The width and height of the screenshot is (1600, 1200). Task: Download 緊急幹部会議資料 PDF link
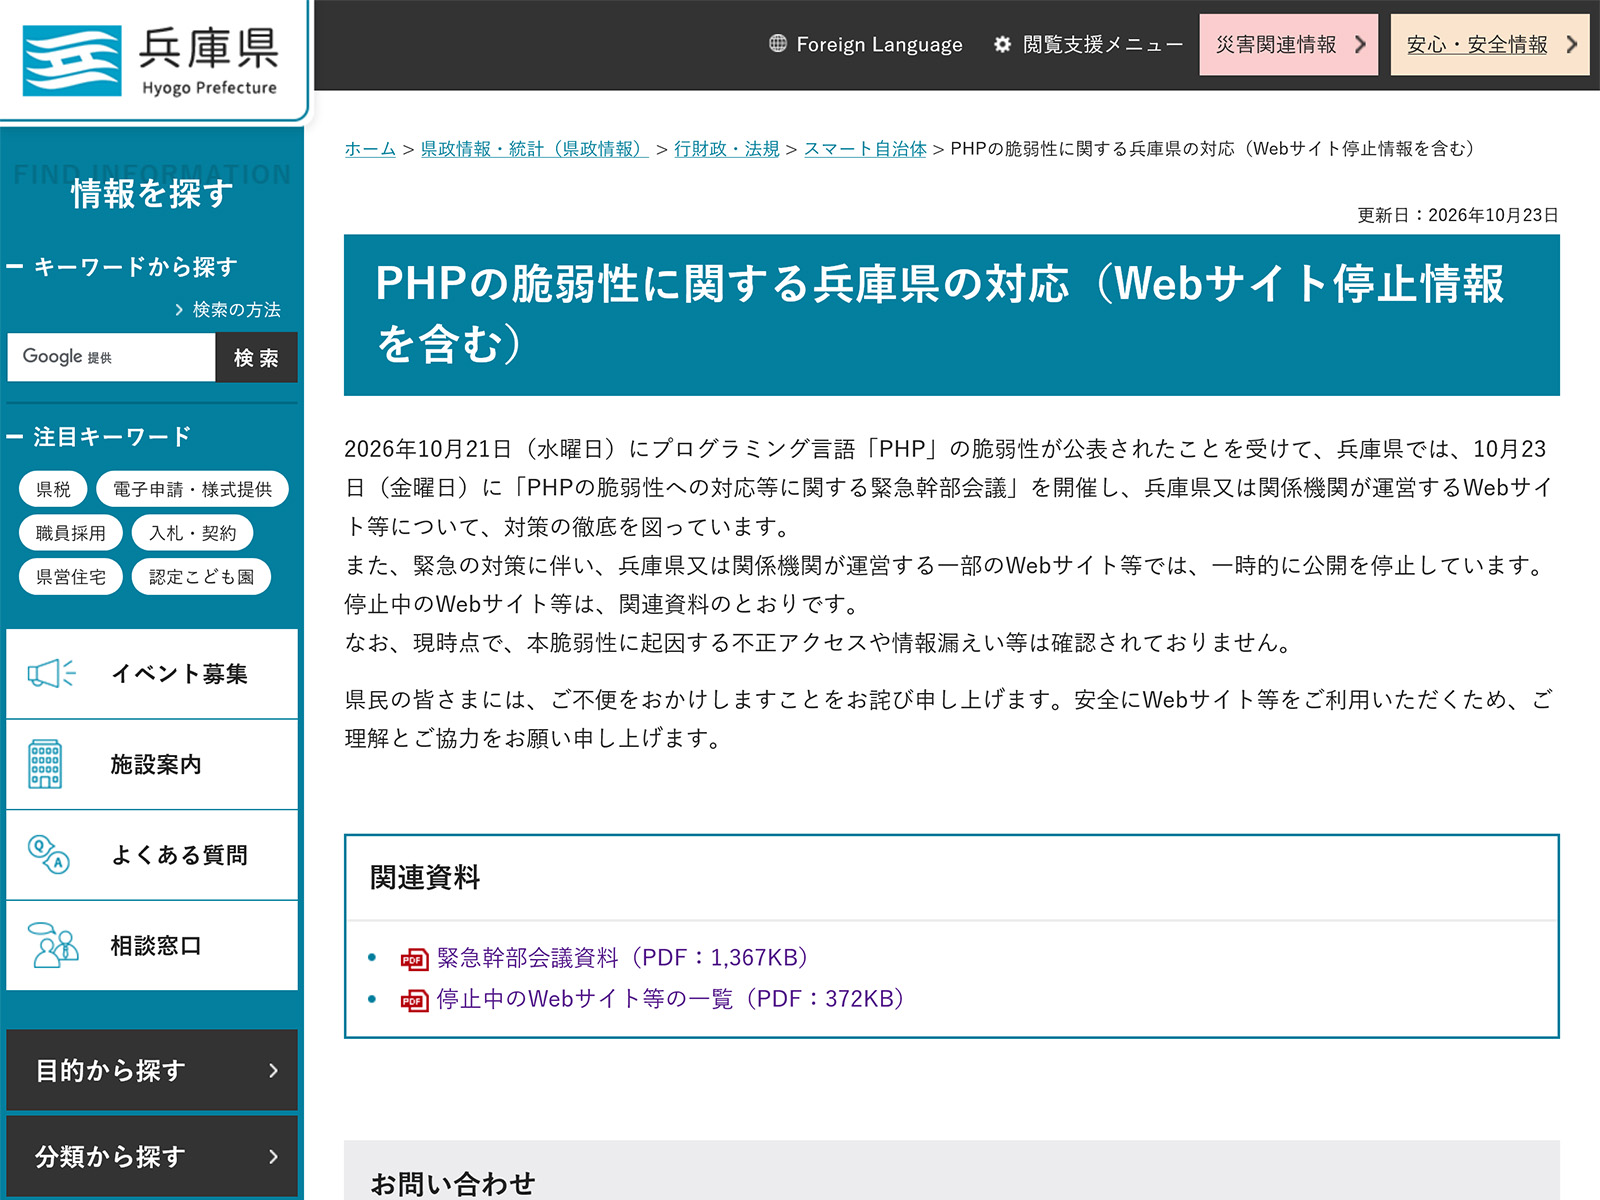tap(622, 958)
